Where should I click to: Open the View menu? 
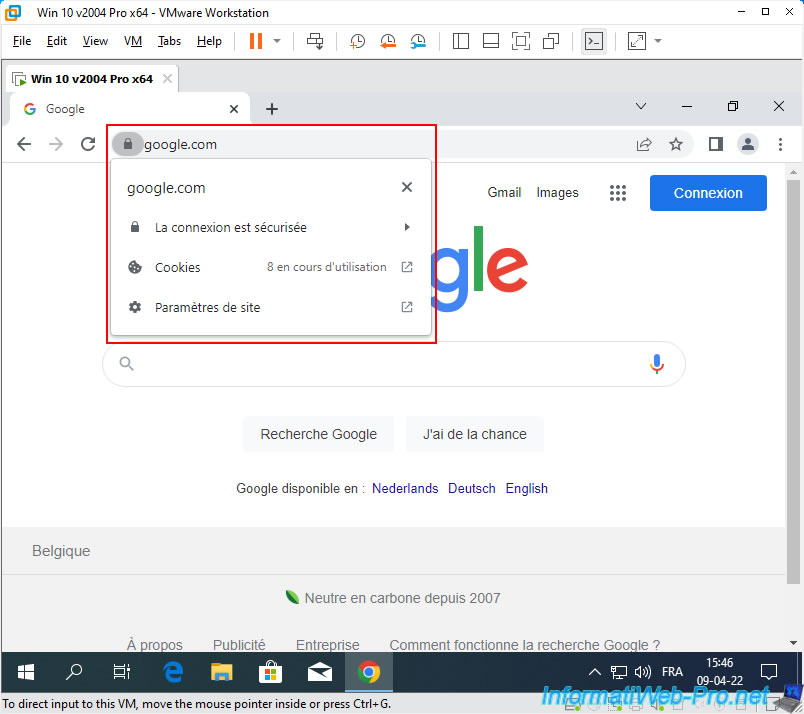(95, 41)
